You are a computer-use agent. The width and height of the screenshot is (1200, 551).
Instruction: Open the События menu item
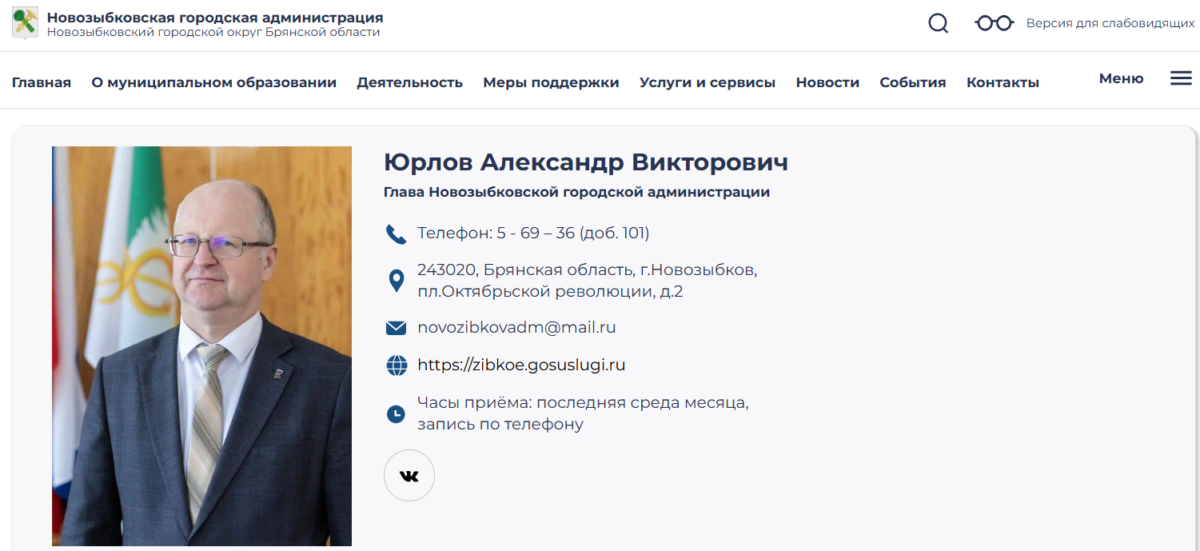pyautogui.click(x=913, y=82)
